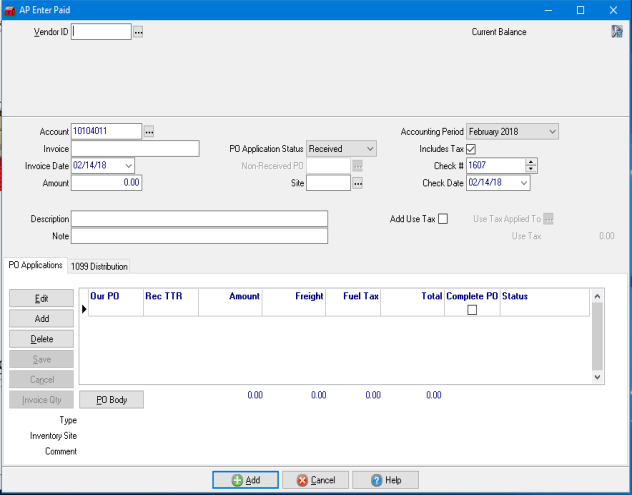Click the AP Enter Paid title bar icon
Screen dimensions: 632x495
[9, 9]
